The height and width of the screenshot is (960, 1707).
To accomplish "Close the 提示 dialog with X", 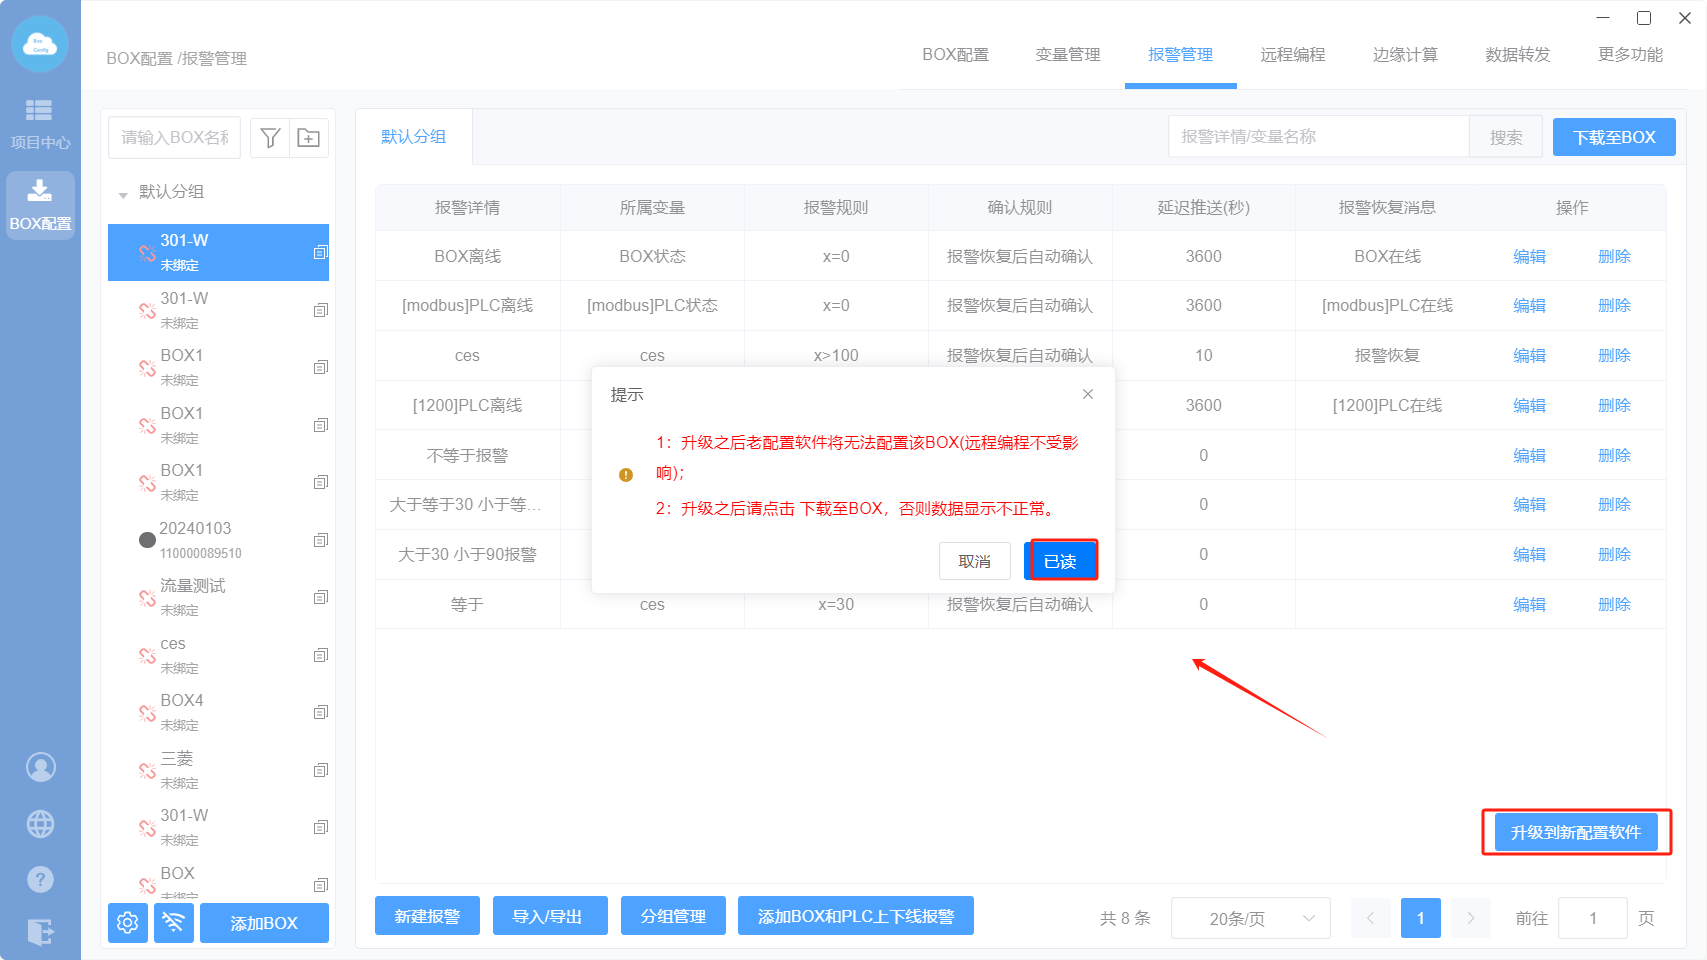I will [1087, 395].
